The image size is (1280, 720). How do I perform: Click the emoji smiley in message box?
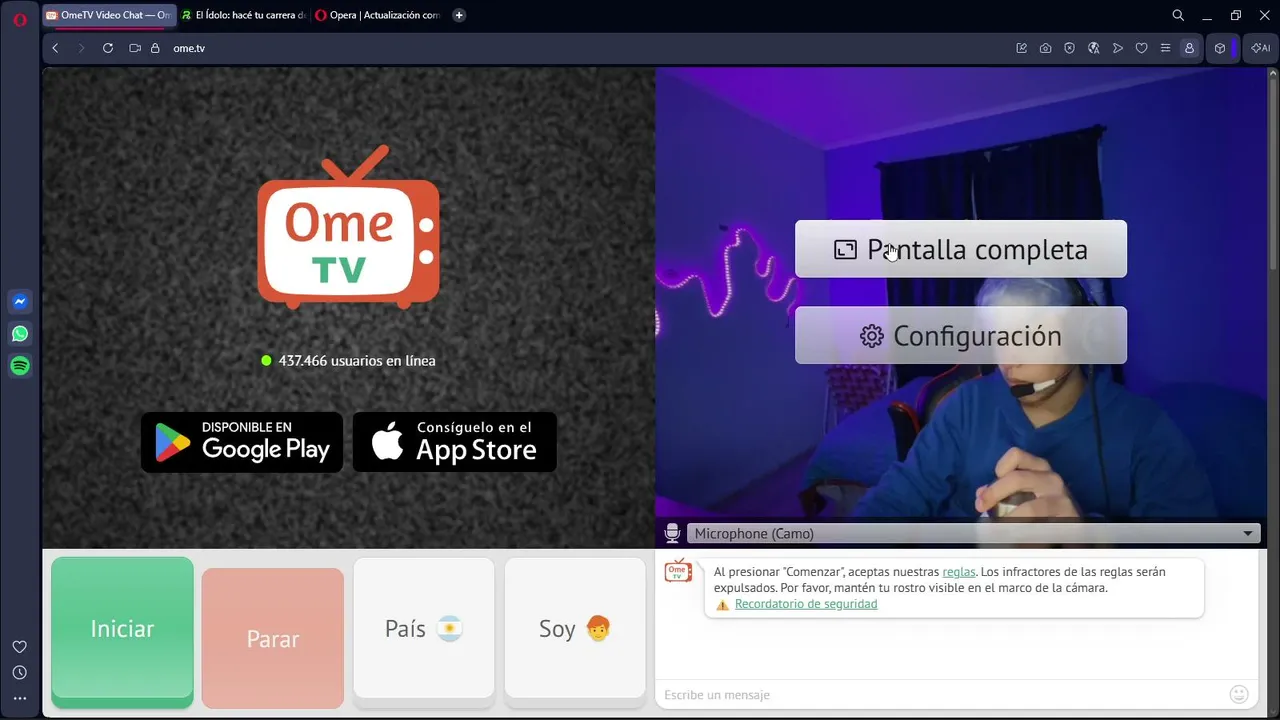1239,694
